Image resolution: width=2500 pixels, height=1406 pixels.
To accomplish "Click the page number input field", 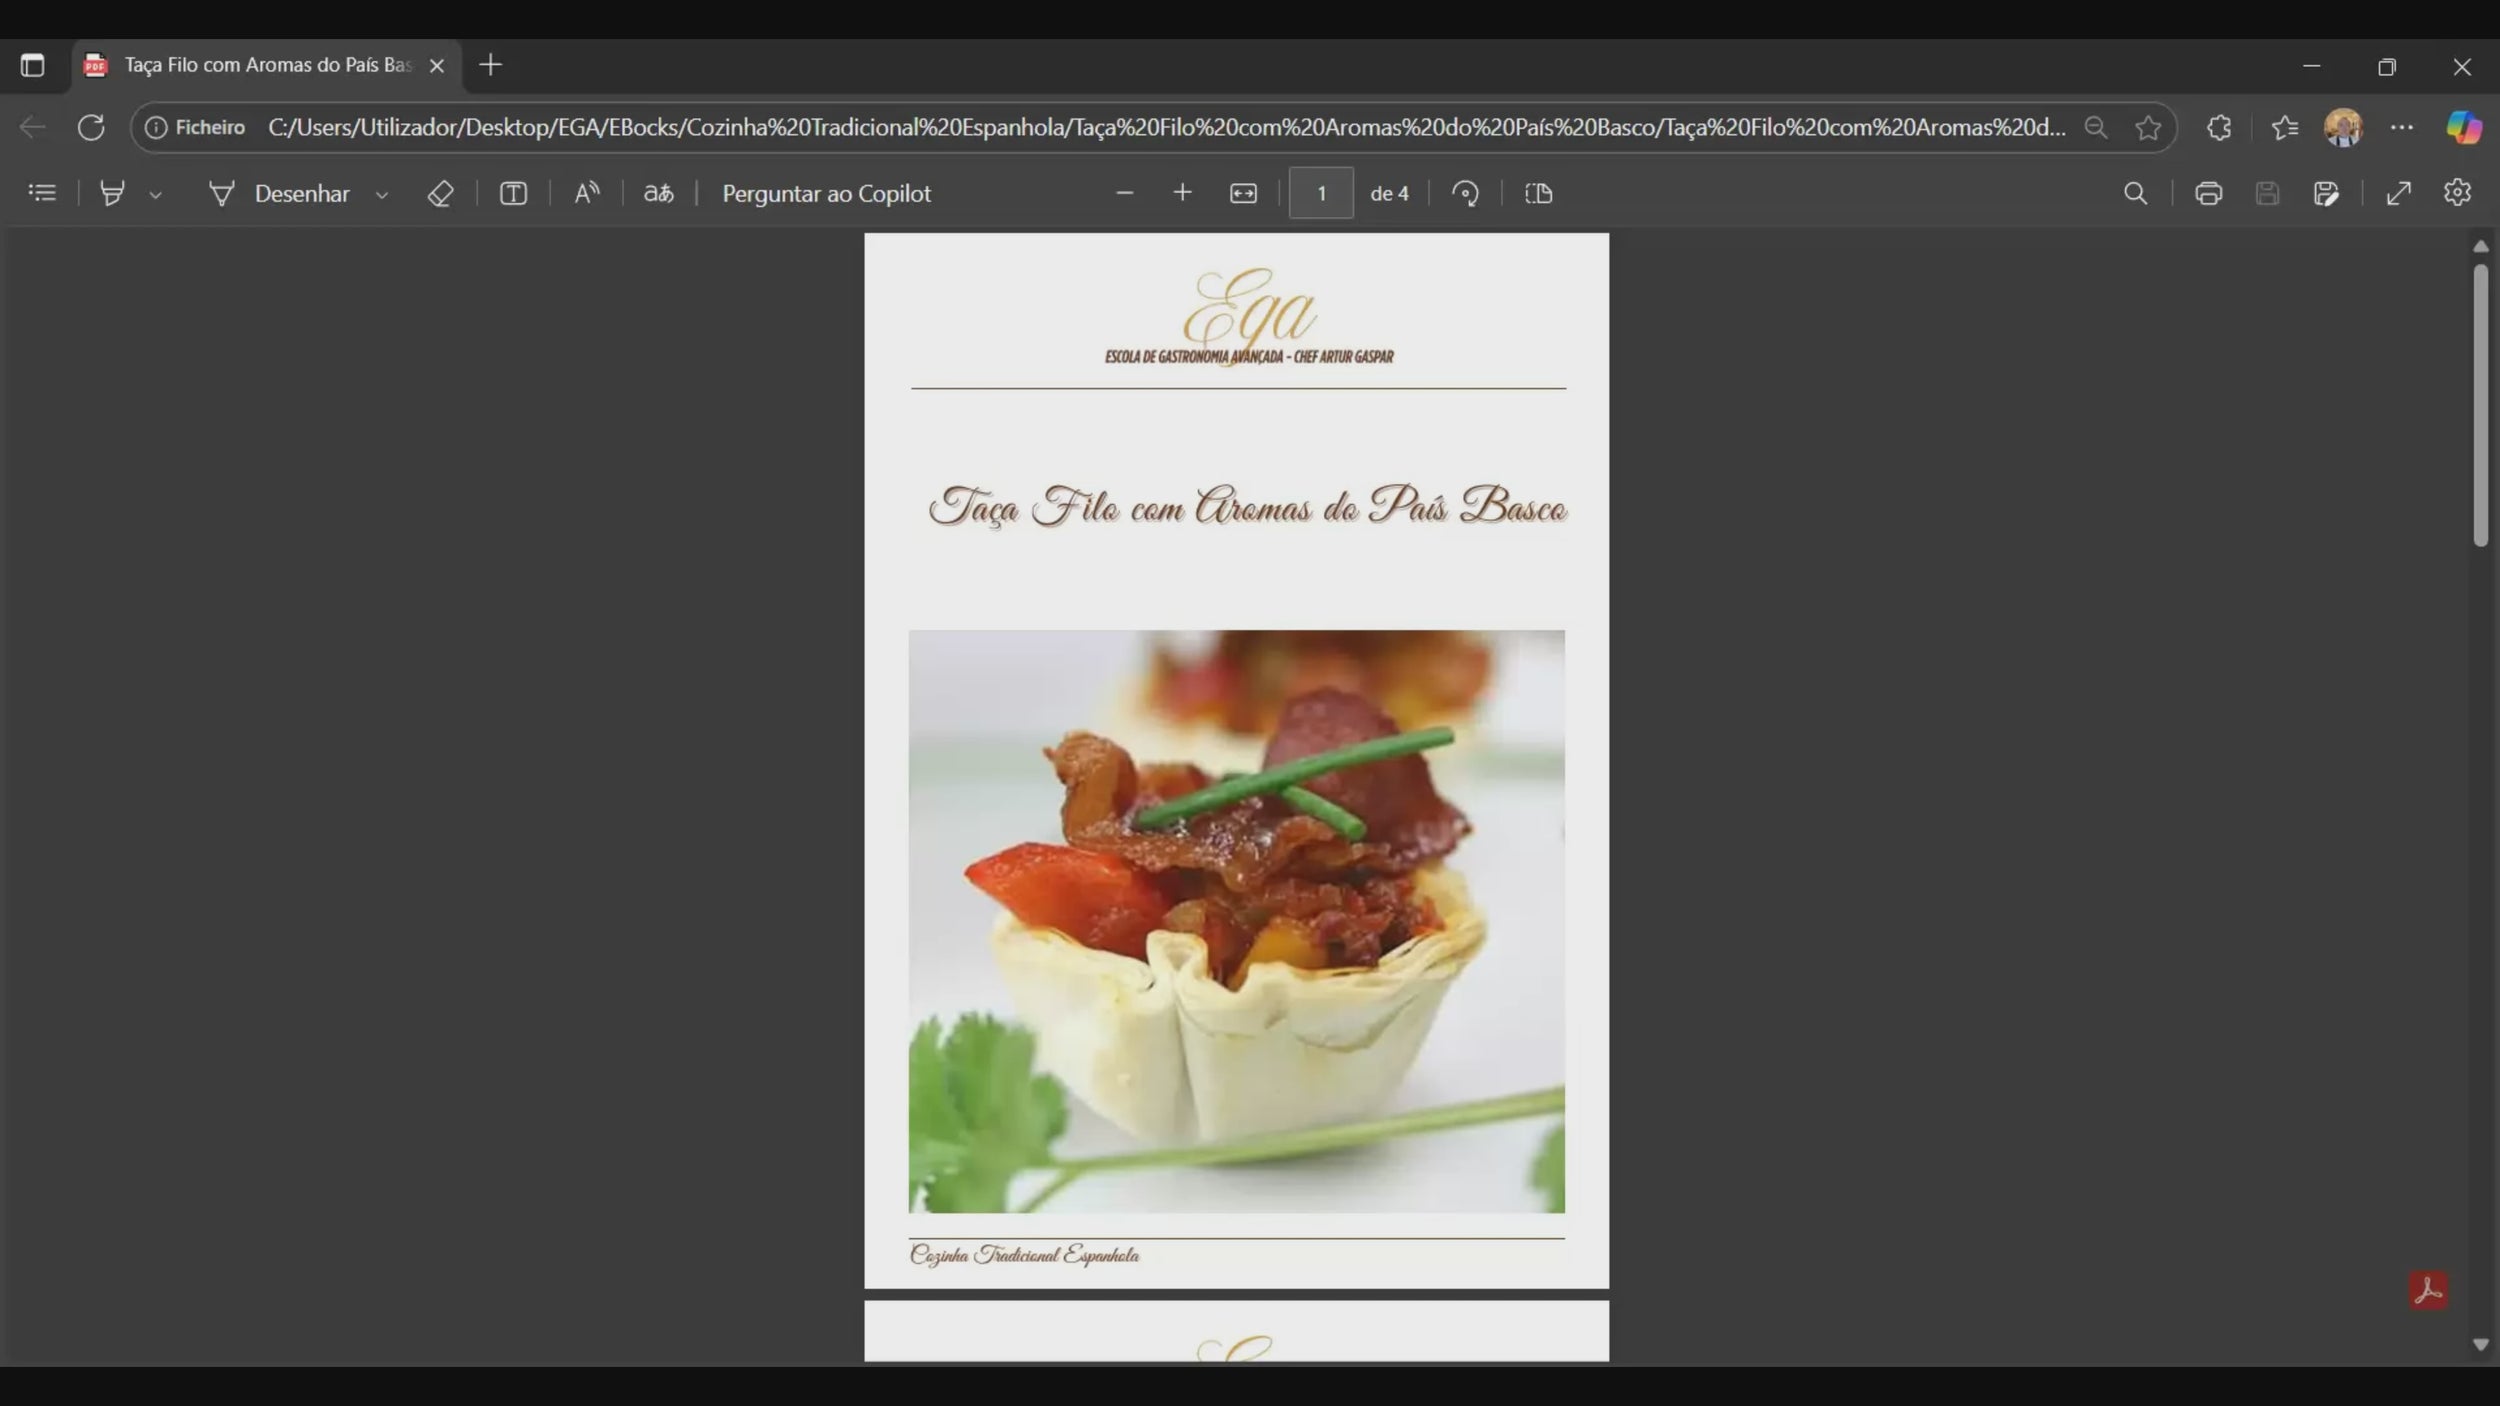I will click(1320, 193).
